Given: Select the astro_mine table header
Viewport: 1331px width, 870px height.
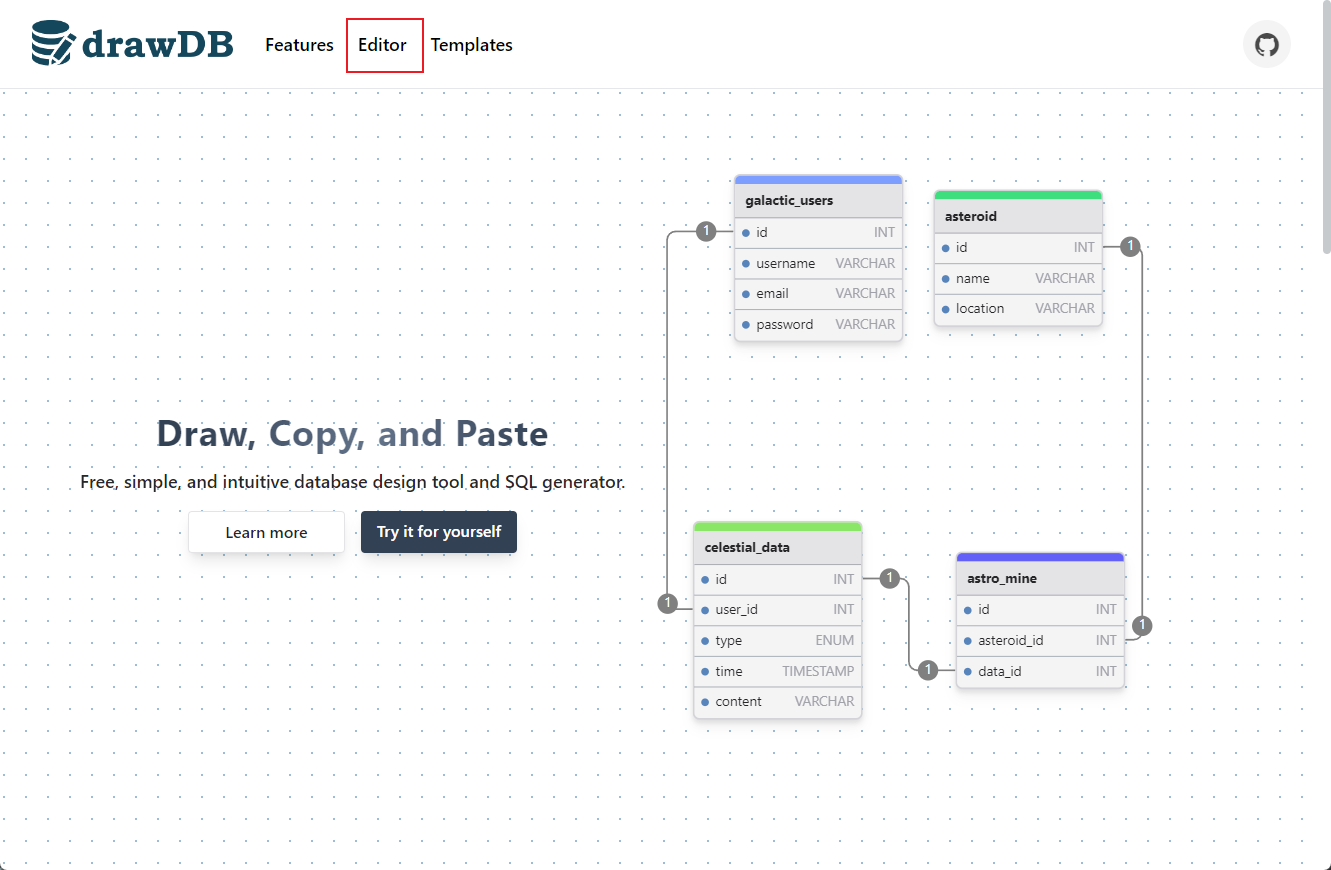Looking at the screenshot, I should [x=1039, y=578].
